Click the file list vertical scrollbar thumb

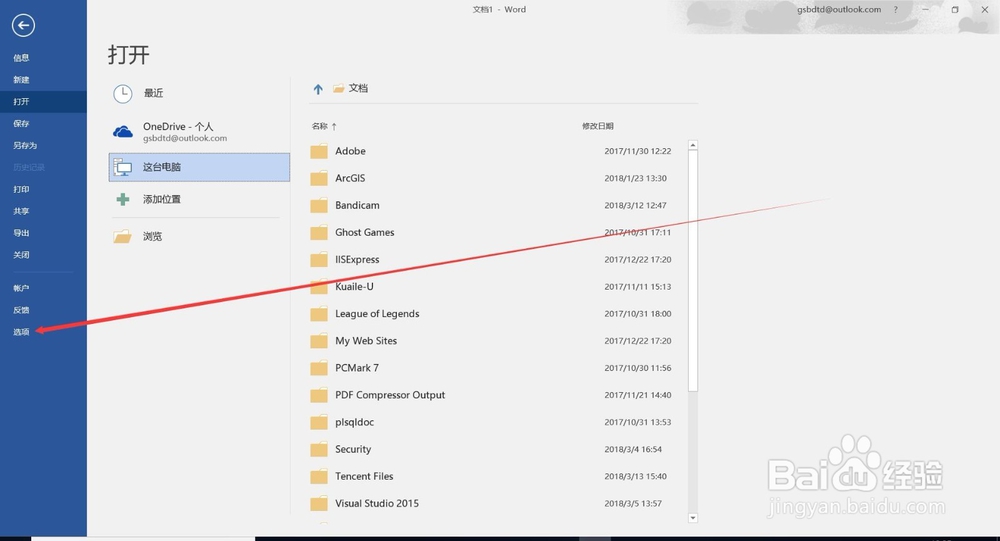coord(693,270)
